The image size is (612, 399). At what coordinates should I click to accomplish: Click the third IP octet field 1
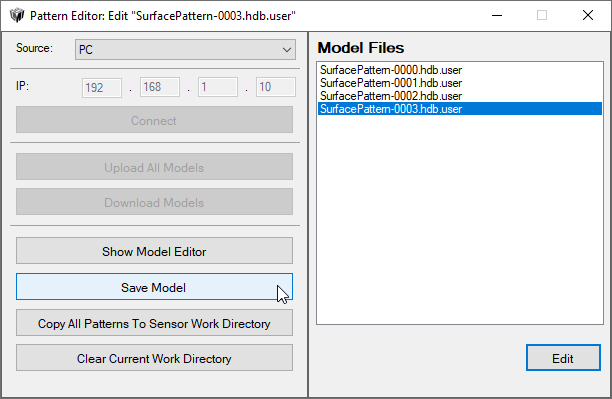tap(218, 87)
